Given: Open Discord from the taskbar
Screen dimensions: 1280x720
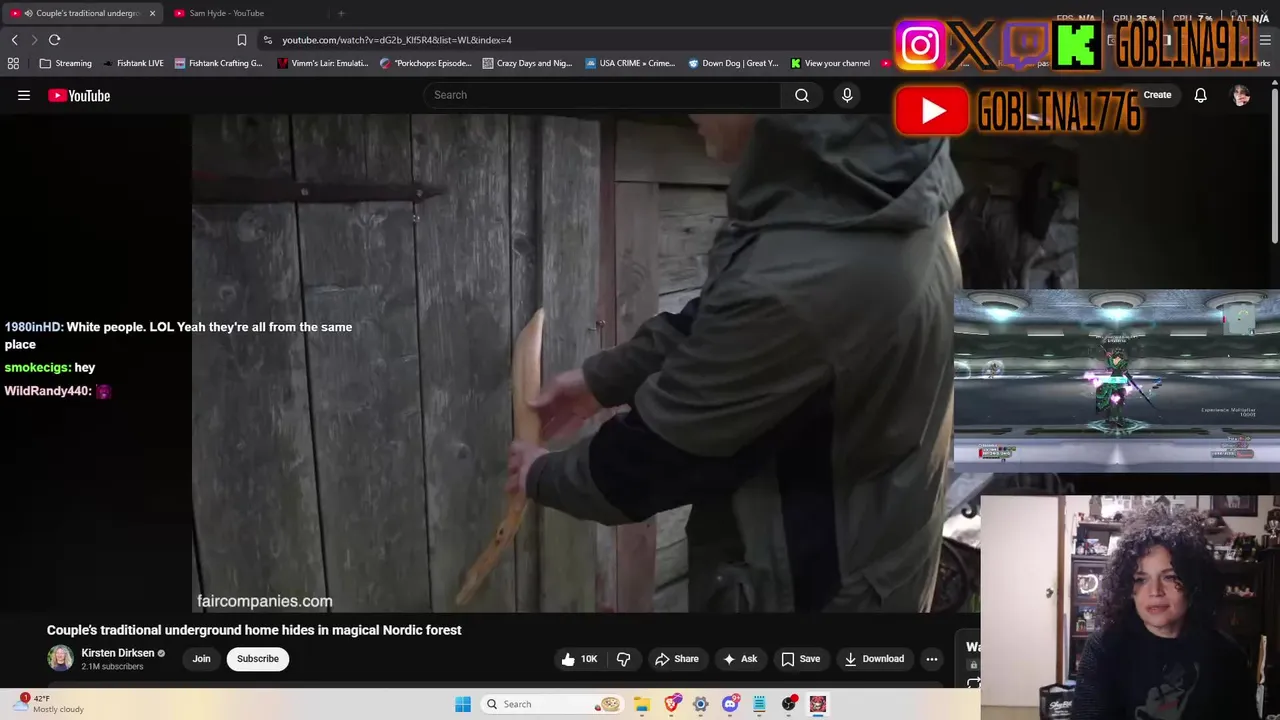Looking at the screenshot, I should (x=730, y=704).
